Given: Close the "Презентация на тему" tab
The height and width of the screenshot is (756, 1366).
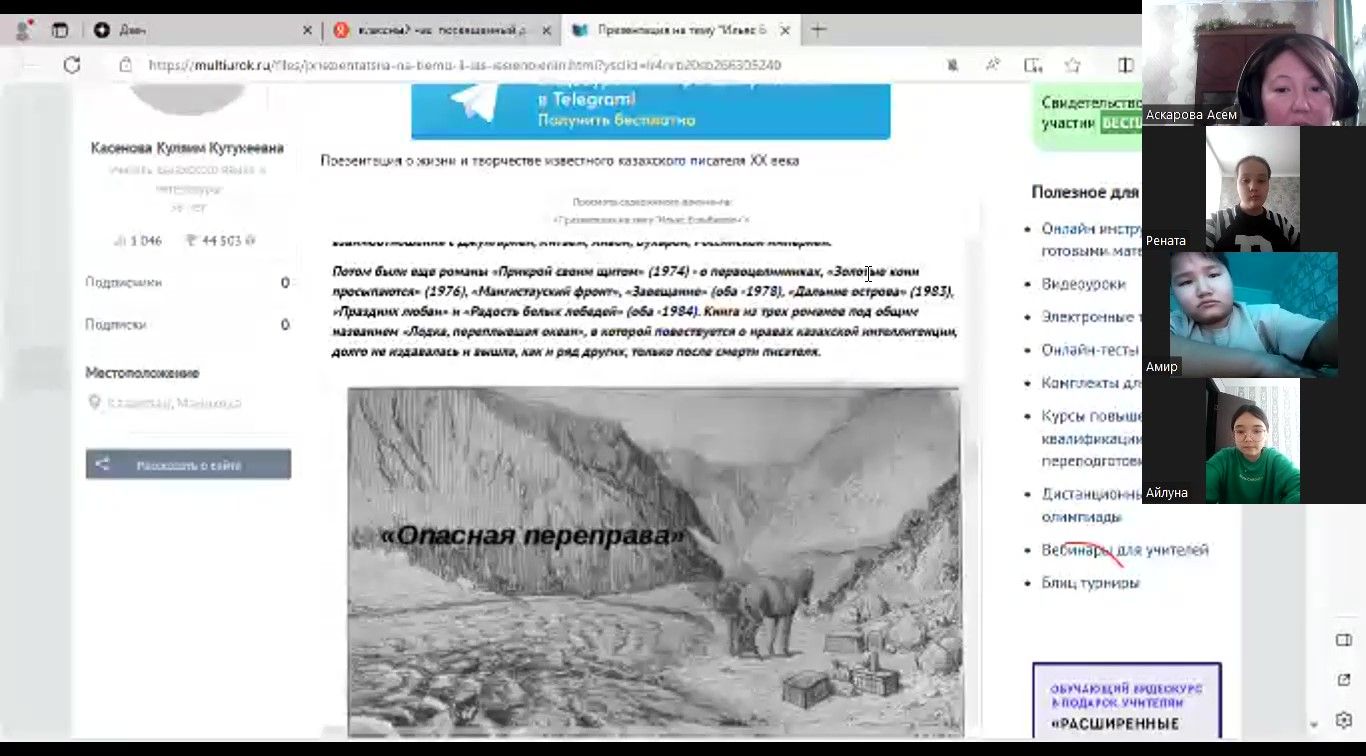Looking at the screenshot, I should click(x=785, y=30).
